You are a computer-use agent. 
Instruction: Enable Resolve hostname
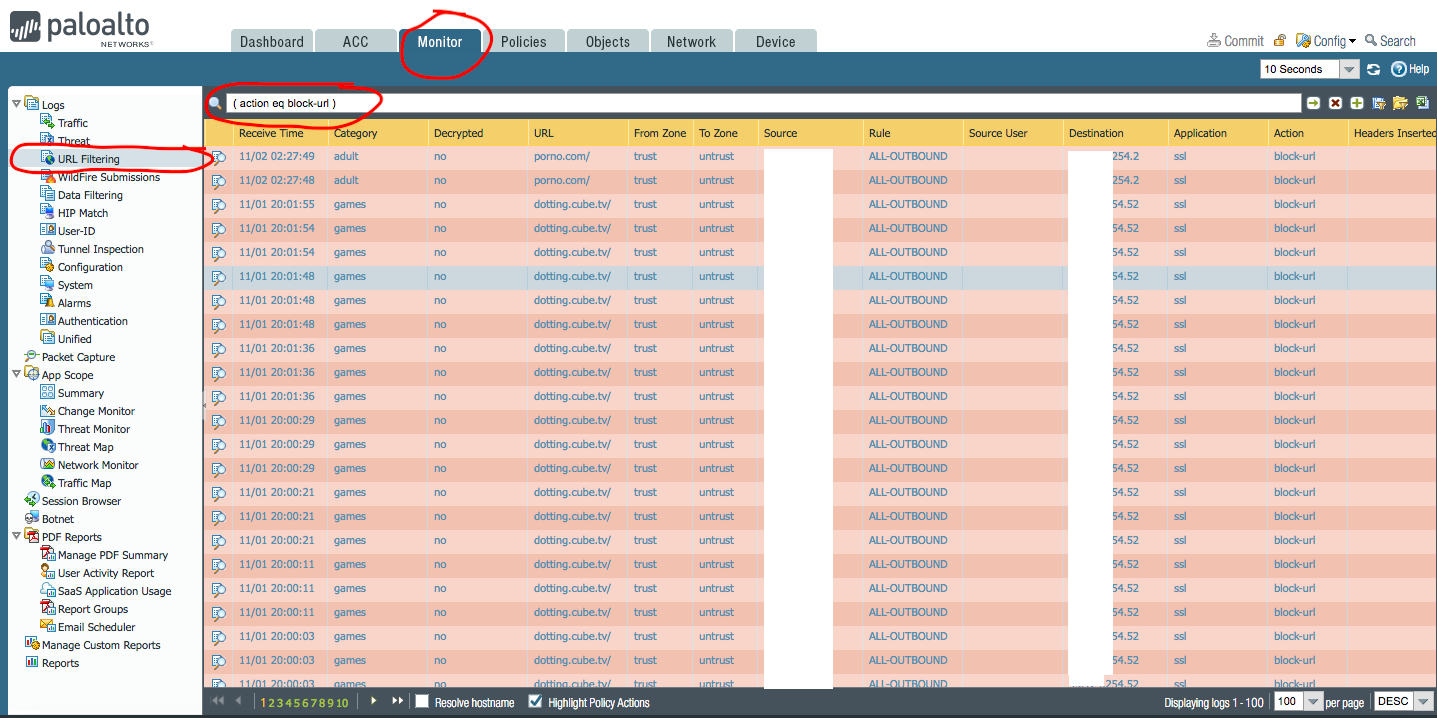point(421,702)
